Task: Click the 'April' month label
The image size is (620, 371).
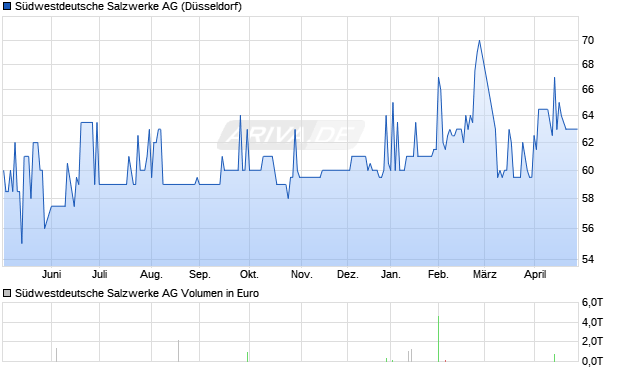Action: tap(535, 274)
